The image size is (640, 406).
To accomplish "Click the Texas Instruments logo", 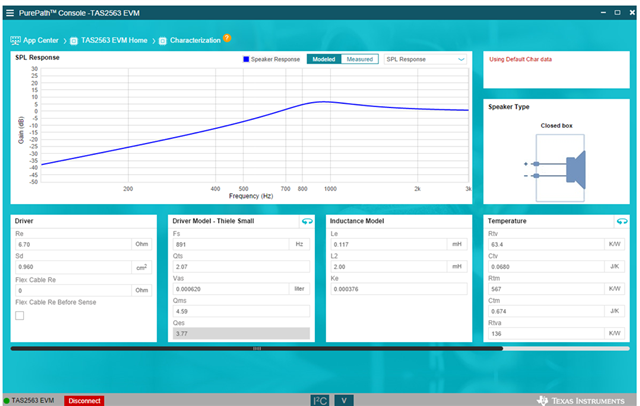I will click(x=581, y=401).
